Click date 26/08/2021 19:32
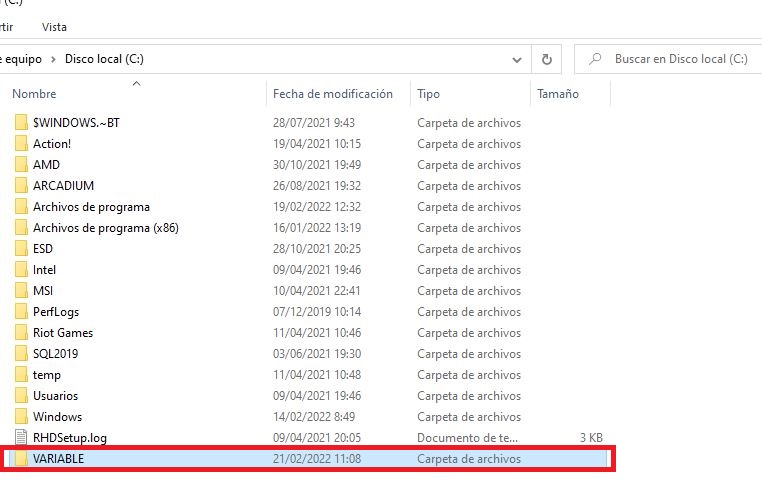Screen dimensions: 762x492 316,185
